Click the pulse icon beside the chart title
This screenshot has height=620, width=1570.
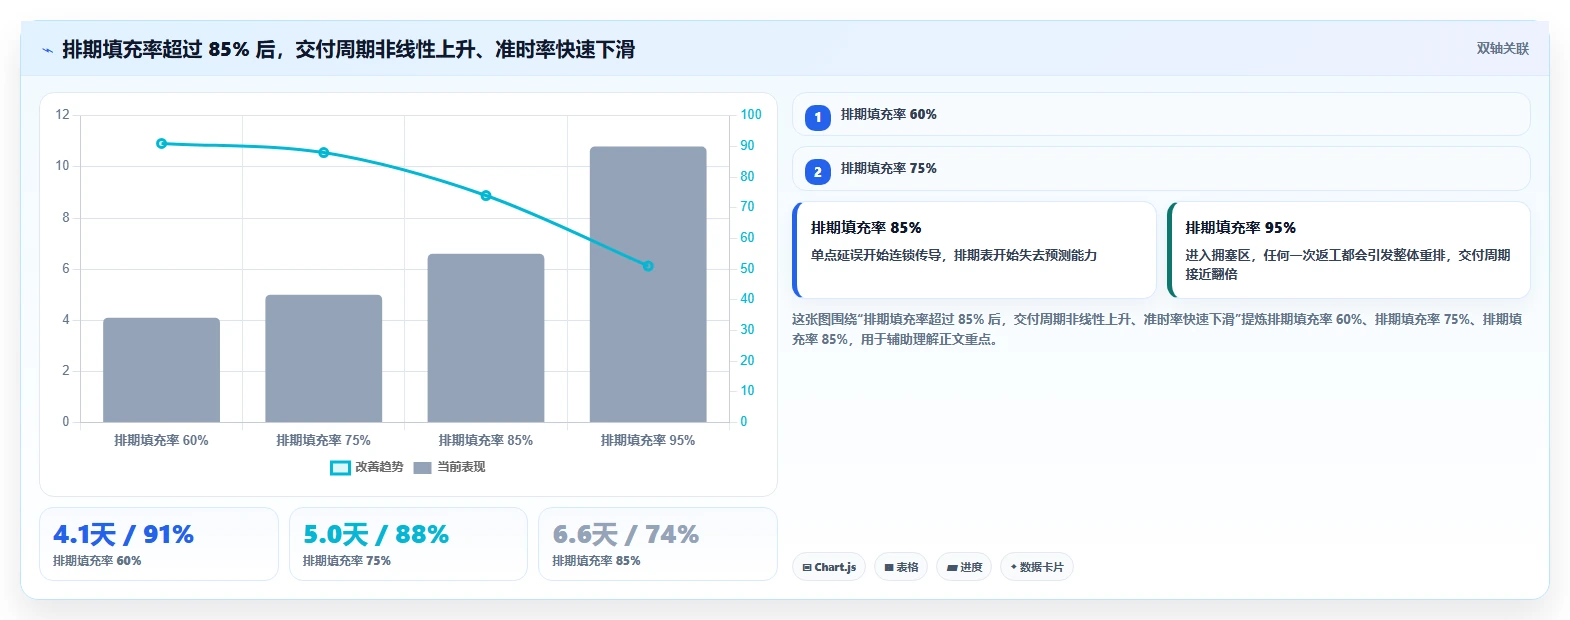47,50
